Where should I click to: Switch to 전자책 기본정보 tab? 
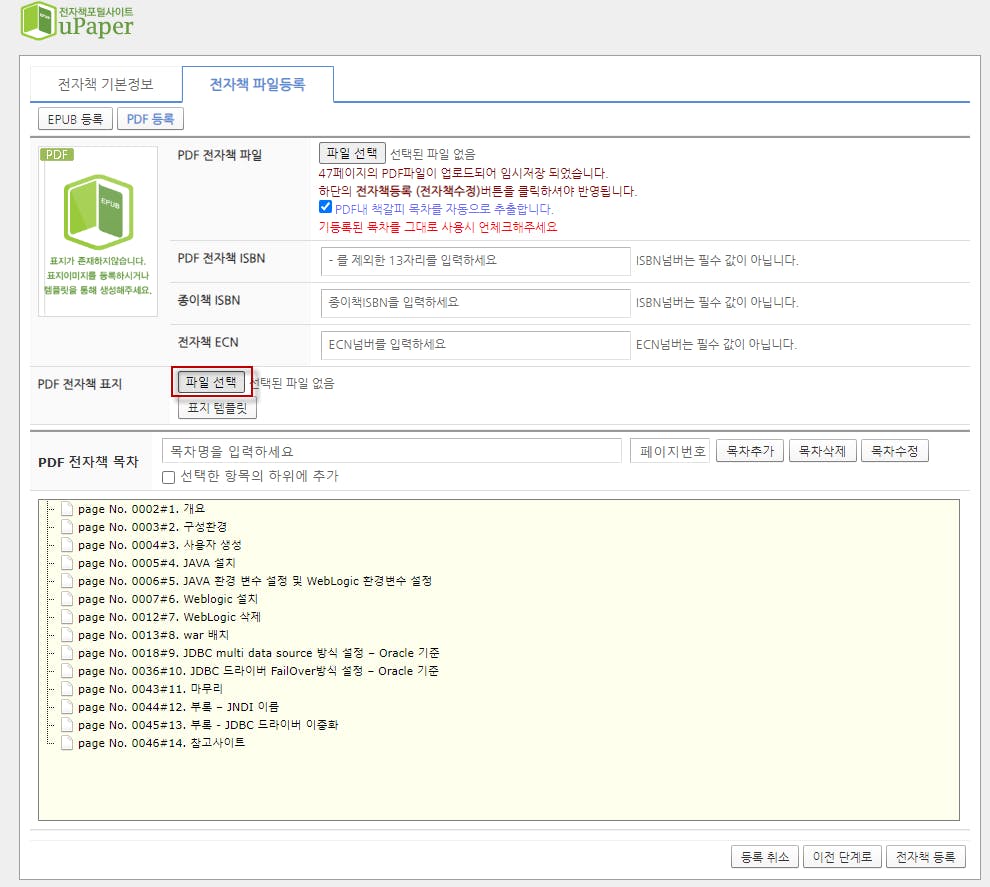tap(106, 85)
